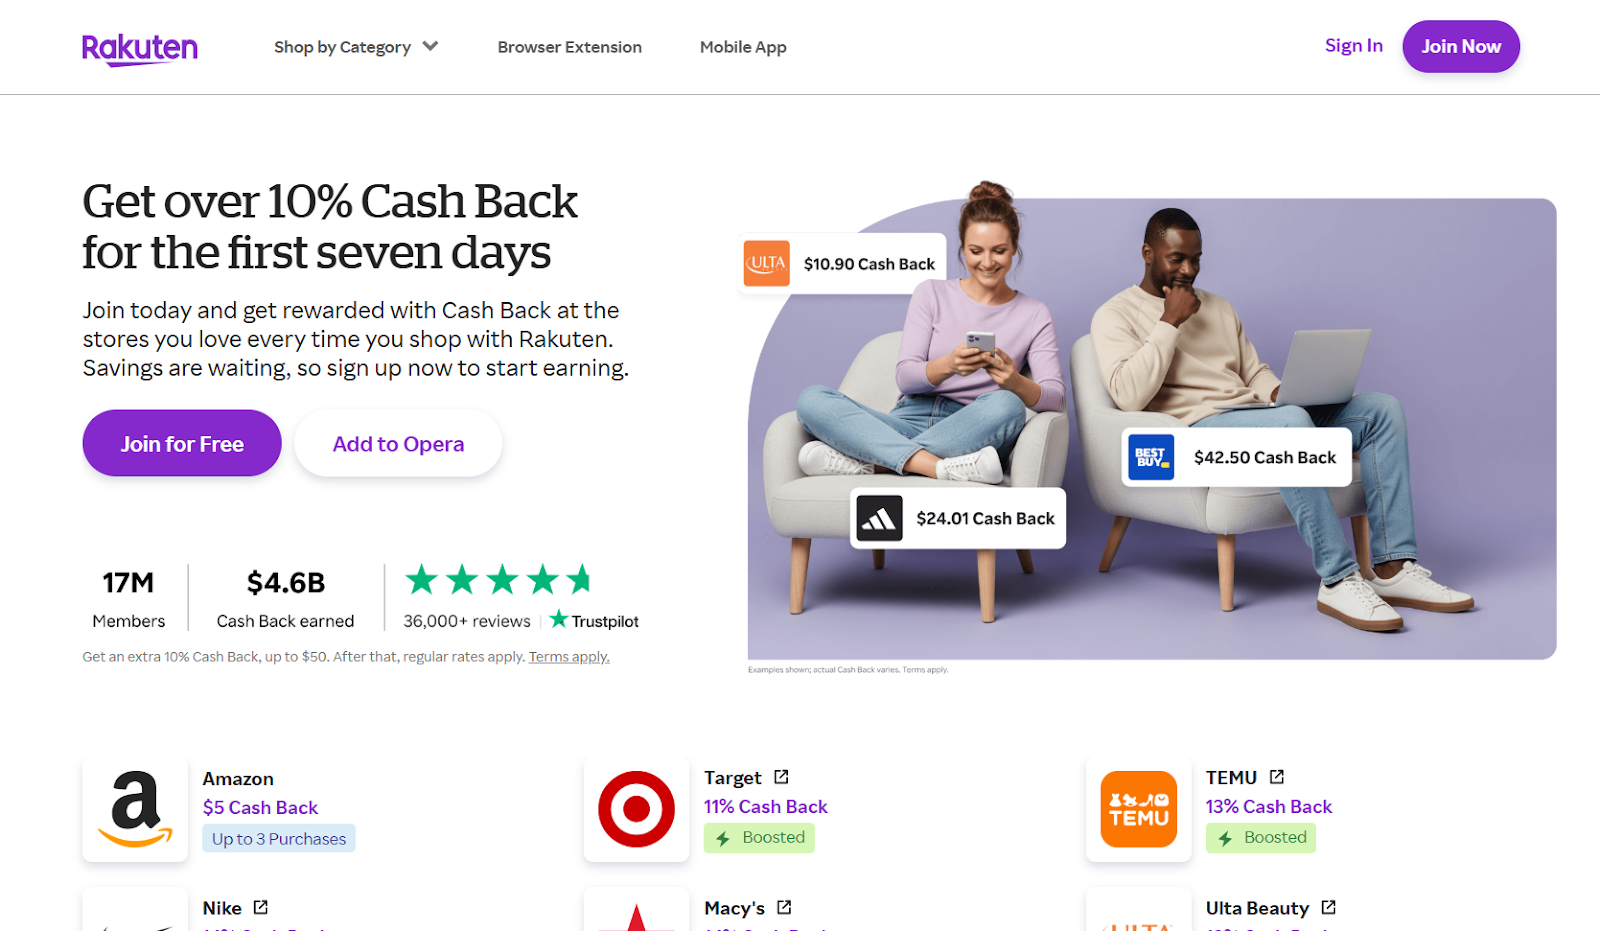
Task: Click the Trustpilot star logo
Action: click(559, 620)
